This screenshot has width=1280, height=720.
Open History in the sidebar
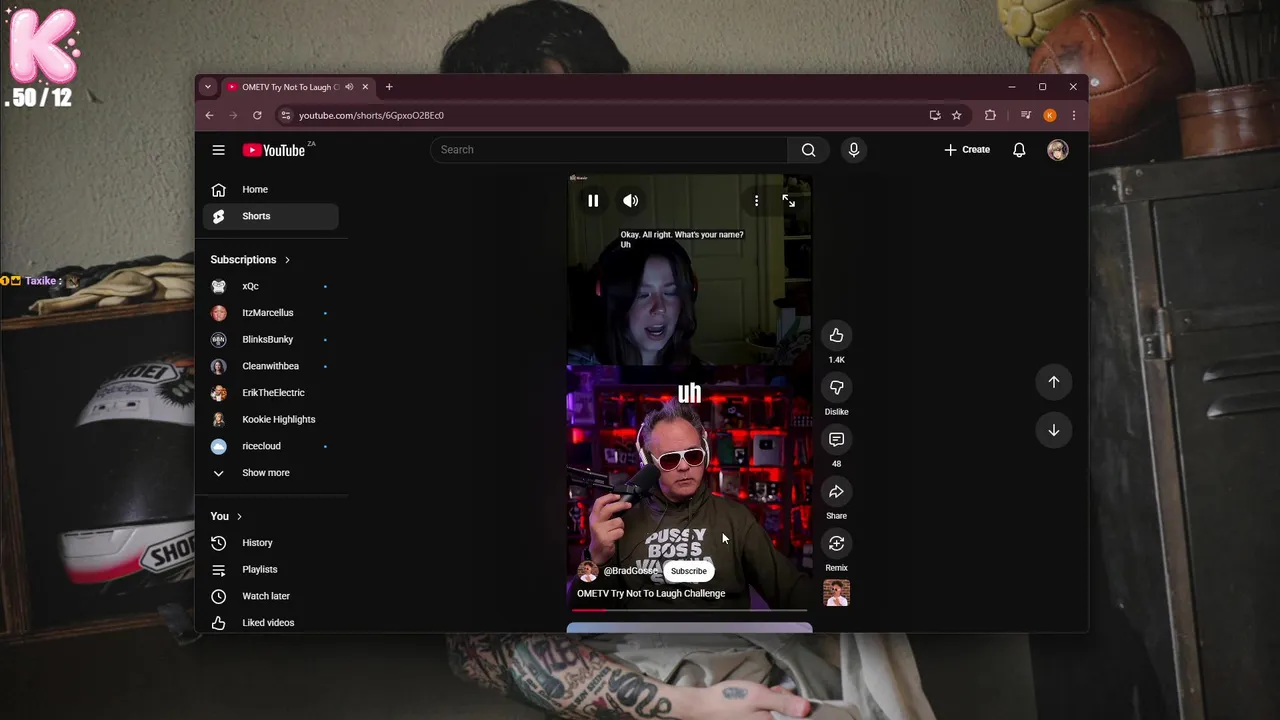[x=271, y=543]
